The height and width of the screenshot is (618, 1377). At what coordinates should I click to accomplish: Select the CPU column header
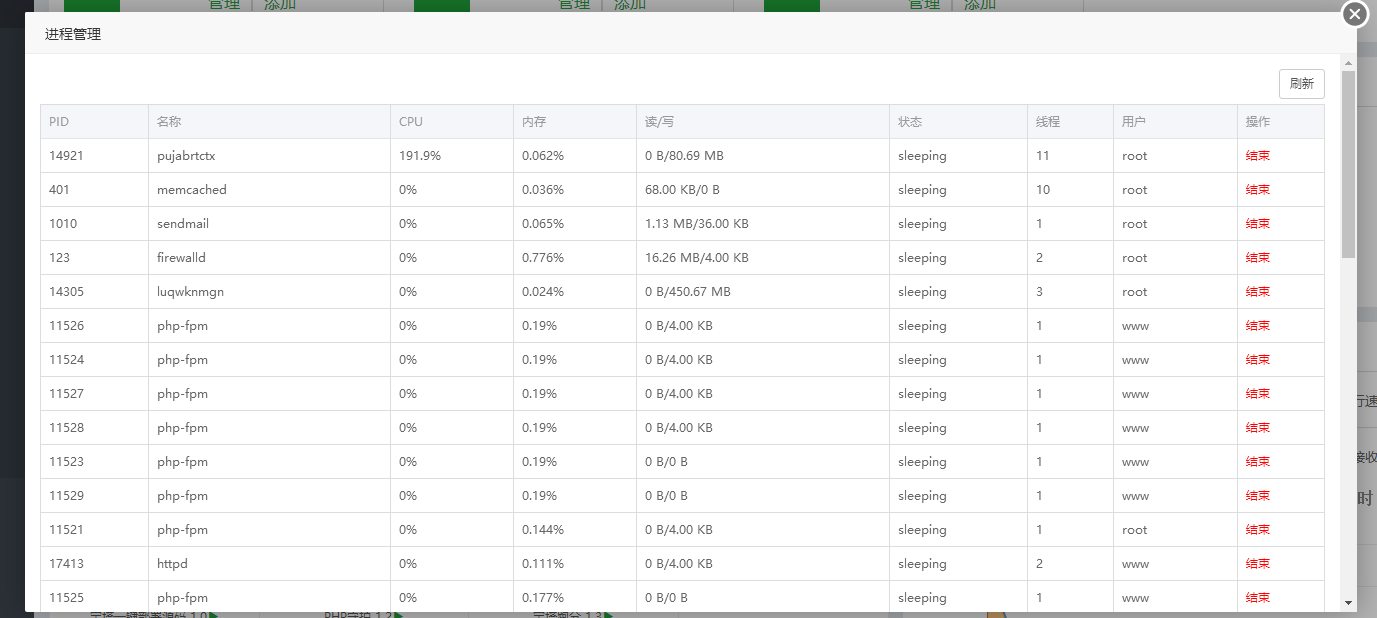tap(452, 122)
